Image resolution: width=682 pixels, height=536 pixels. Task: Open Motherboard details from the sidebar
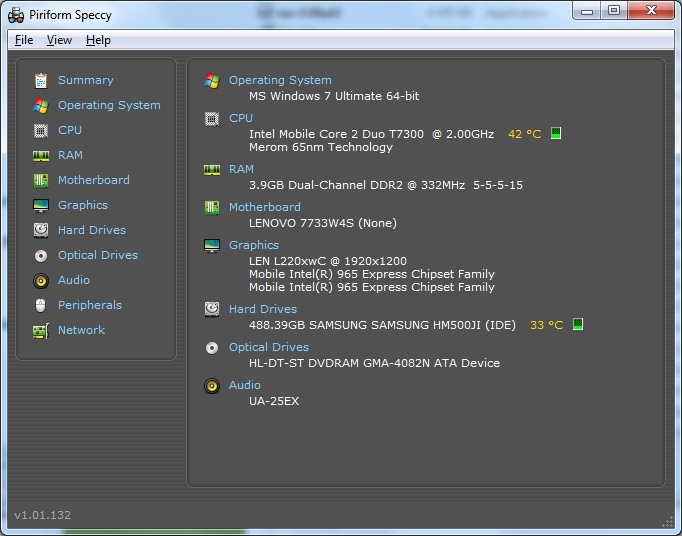click(x=94, y=180)
